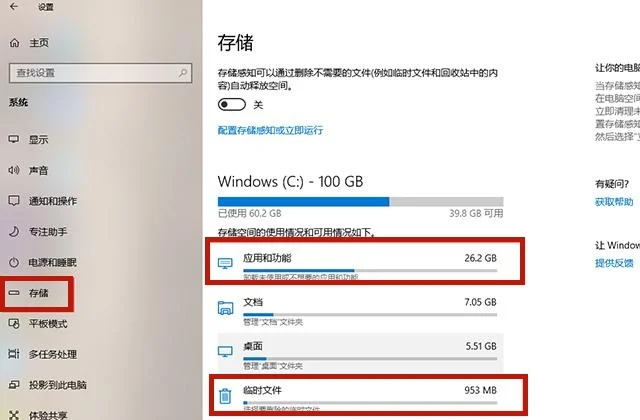
Task: Click the C drive usage bar
Action: 360,201
